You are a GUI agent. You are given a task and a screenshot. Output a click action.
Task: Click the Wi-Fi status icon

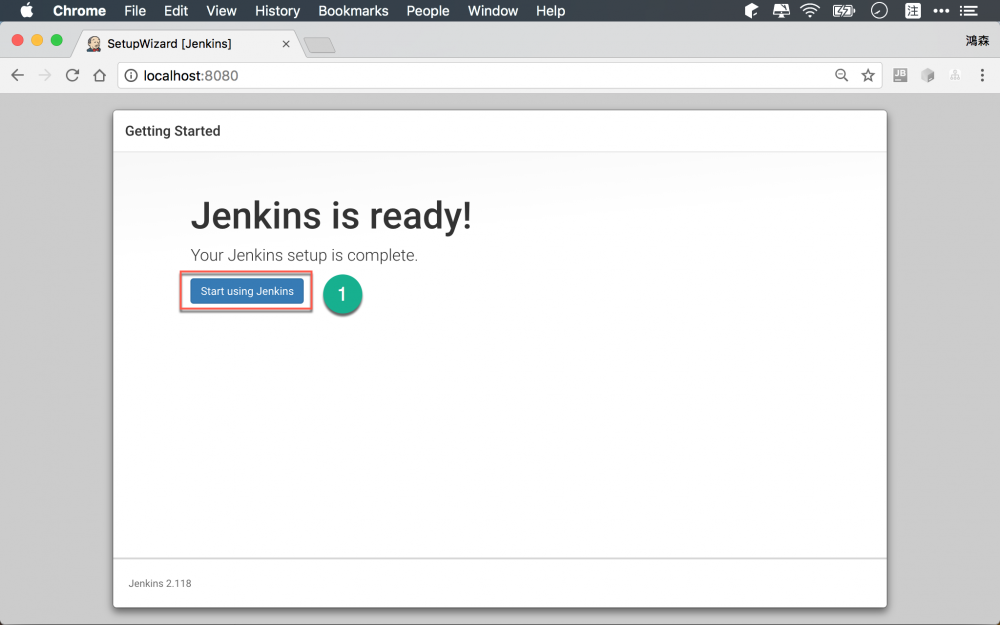810,11
